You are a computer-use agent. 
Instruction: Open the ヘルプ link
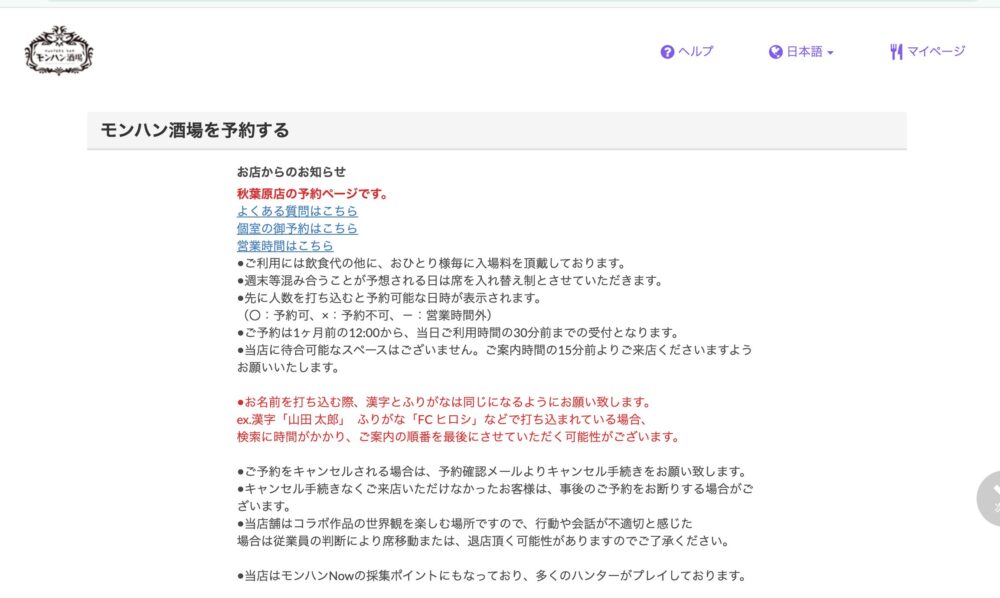pyautogui.click(x=695, y=51)
